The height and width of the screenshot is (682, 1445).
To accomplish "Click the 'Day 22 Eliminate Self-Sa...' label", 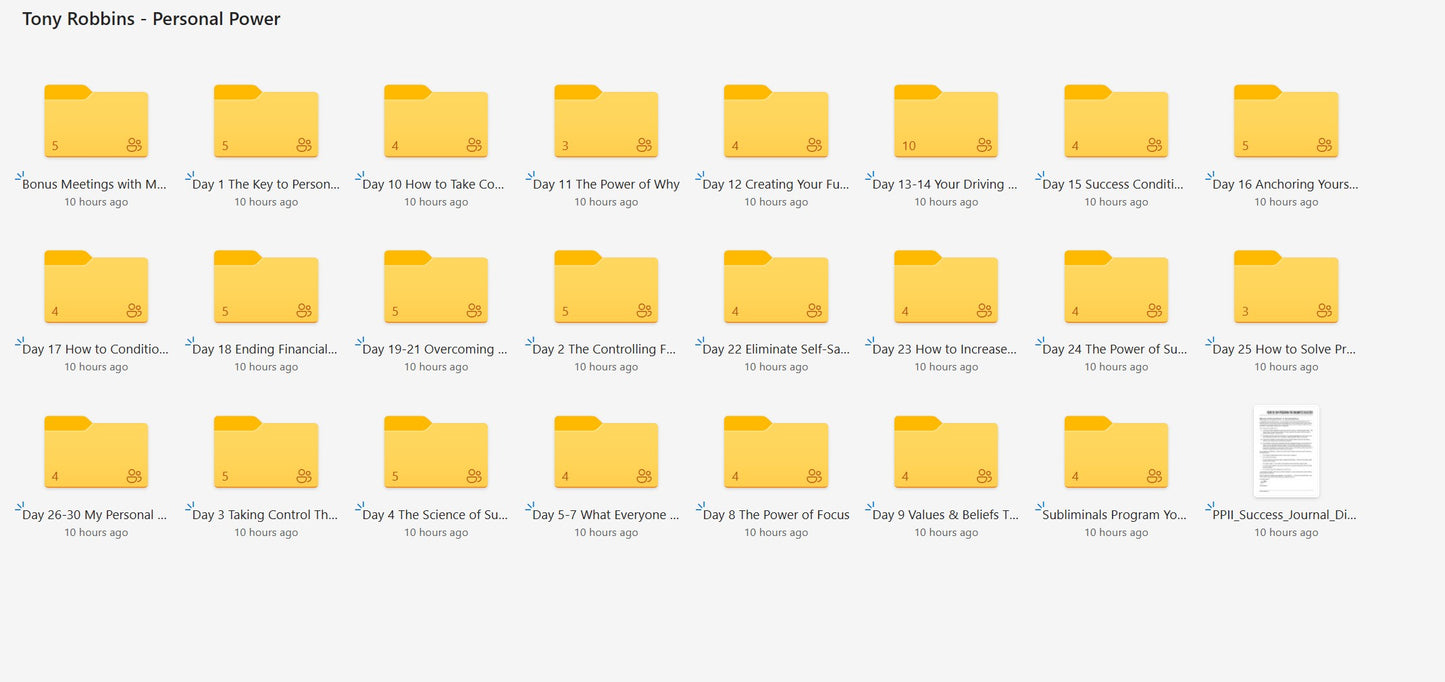I will click(x=776, y=349).
